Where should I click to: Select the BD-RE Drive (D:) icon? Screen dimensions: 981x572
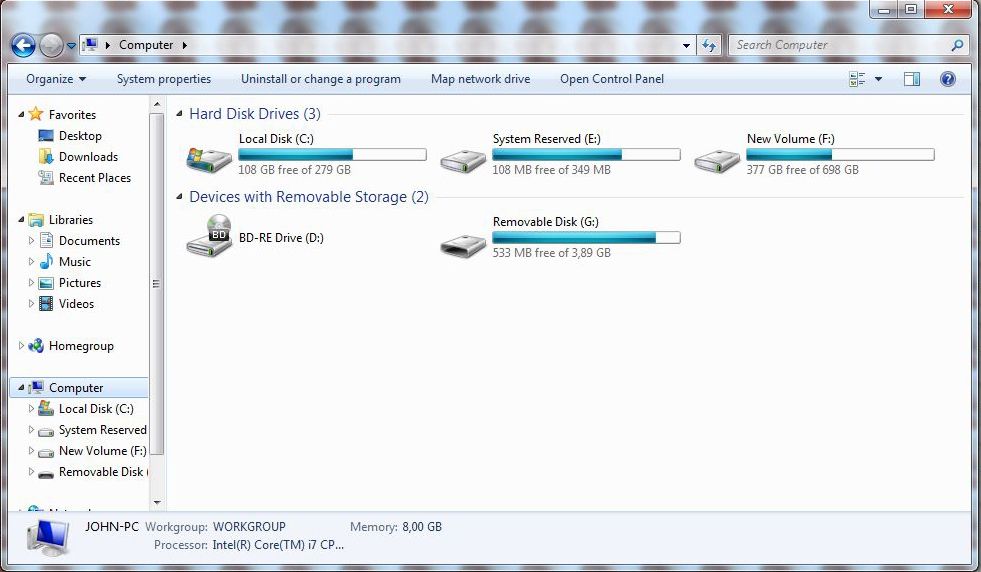click(x=210, y=236)
